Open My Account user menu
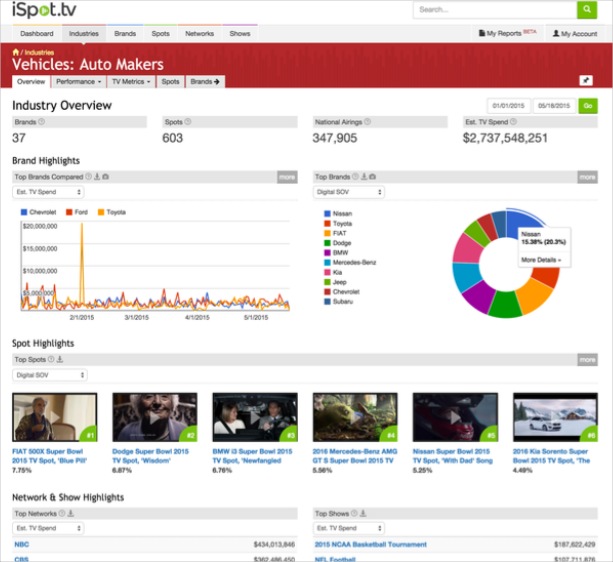The width and height of the screenshot is (613, 562). click(575, 34)
